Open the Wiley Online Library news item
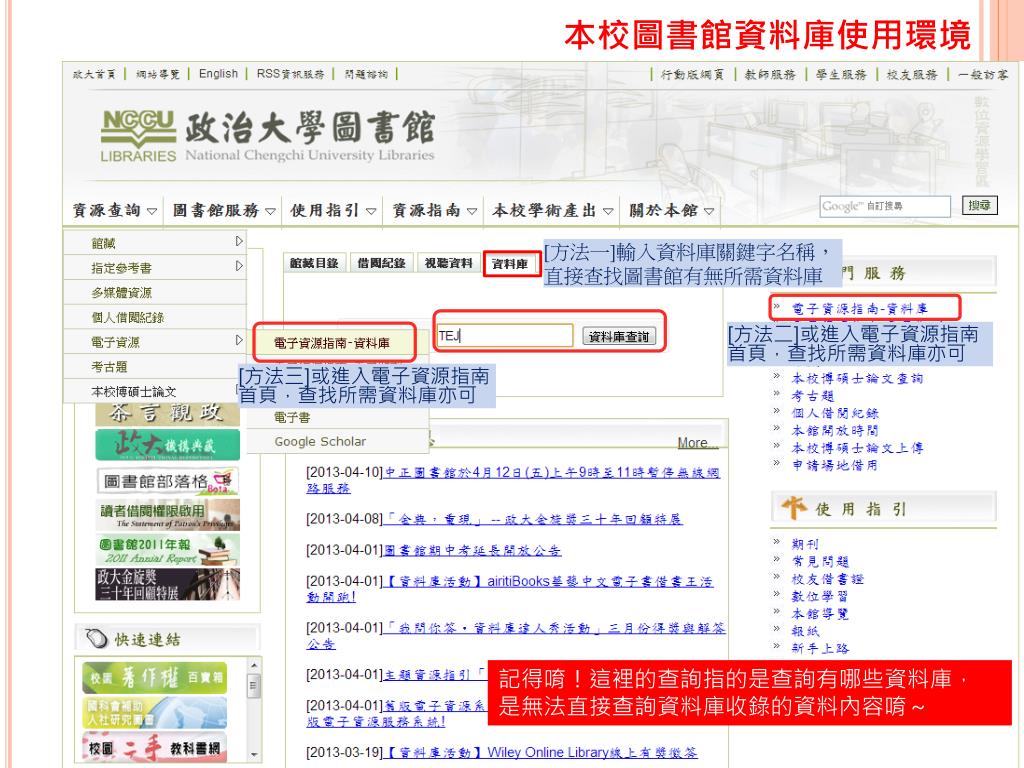The width and height of the screenshot is (1024, 768). coord(541,752)
